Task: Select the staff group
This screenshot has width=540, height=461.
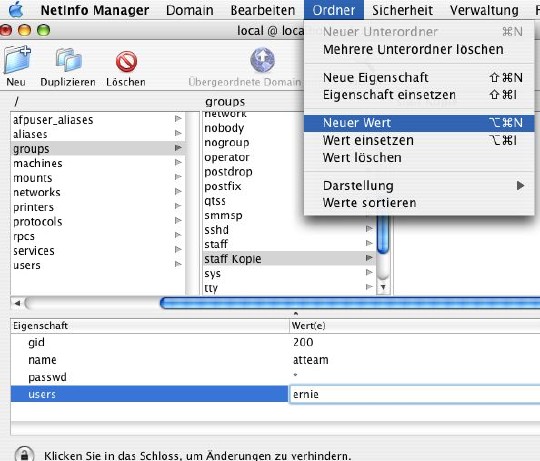Action: point(289,244)
